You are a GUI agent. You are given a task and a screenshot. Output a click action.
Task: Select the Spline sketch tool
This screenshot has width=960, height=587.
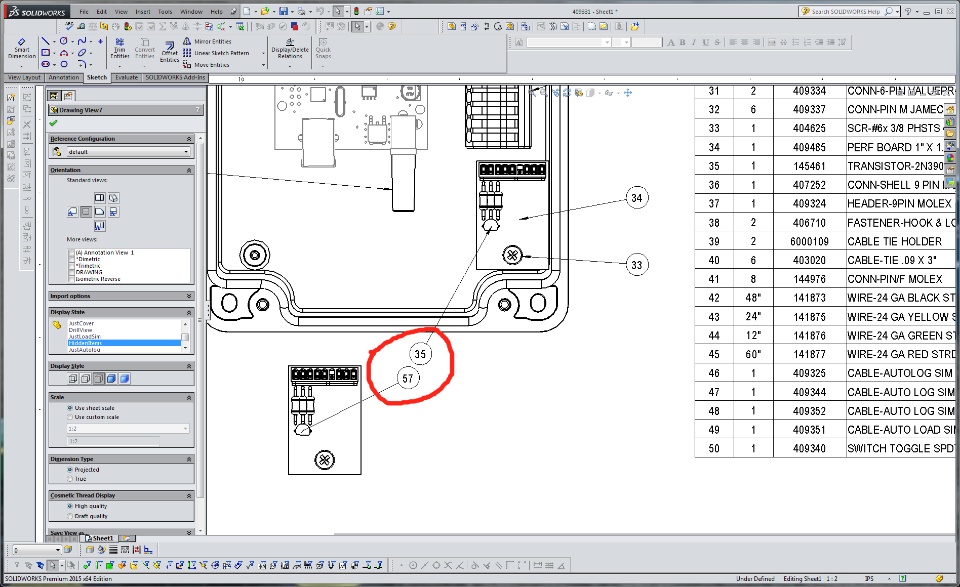[x=81, y=41]
